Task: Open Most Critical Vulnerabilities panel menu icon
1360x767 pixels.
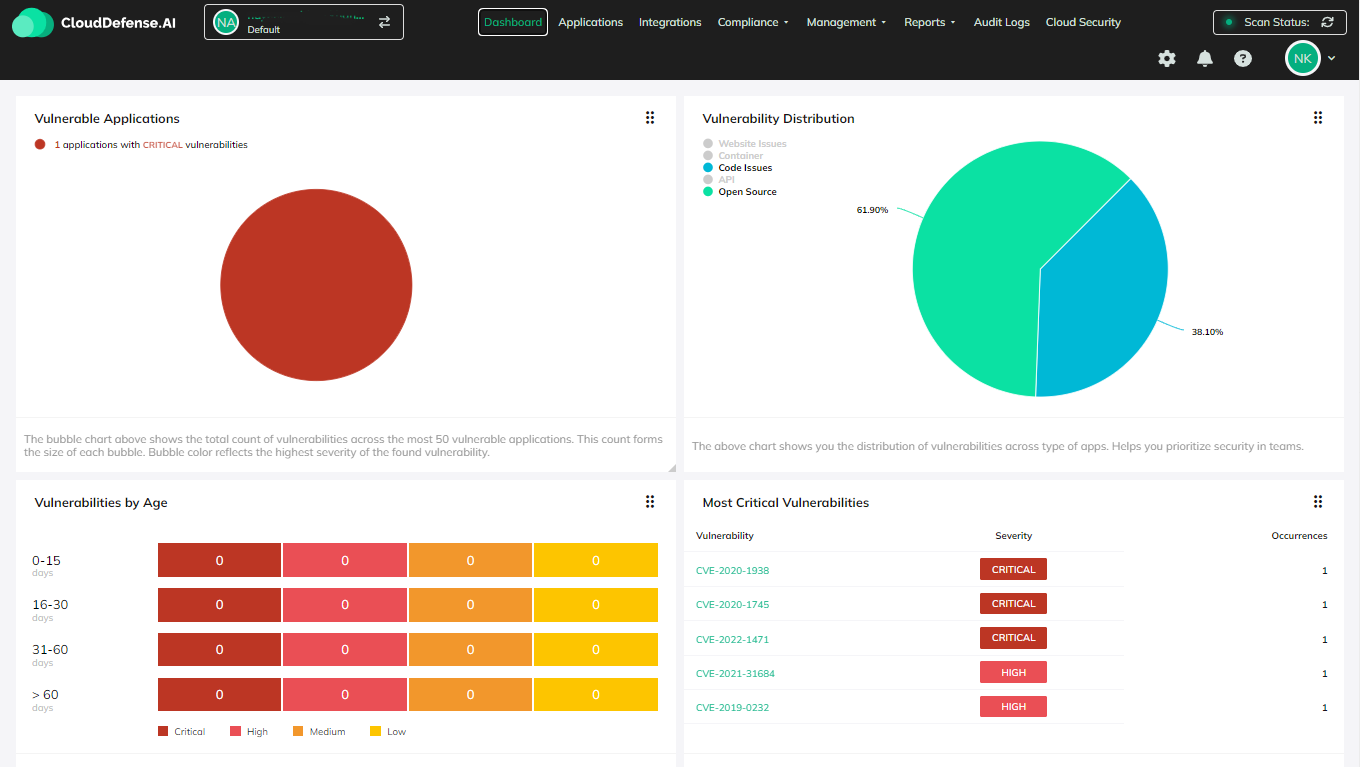Action: 1318,502
